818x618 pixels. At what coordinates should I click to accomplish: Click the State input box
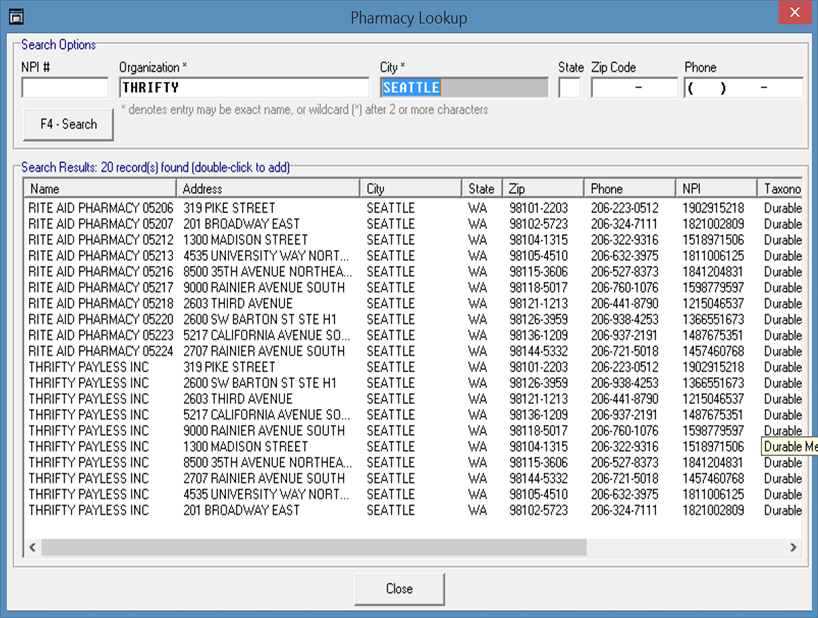569,88
